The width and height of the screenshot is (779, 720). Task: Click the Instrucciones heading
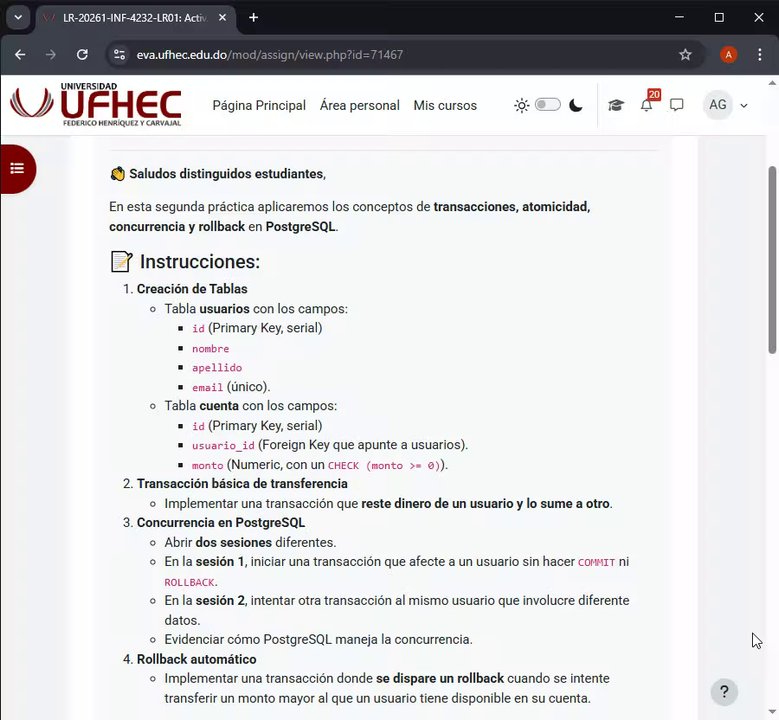(200, 262)
